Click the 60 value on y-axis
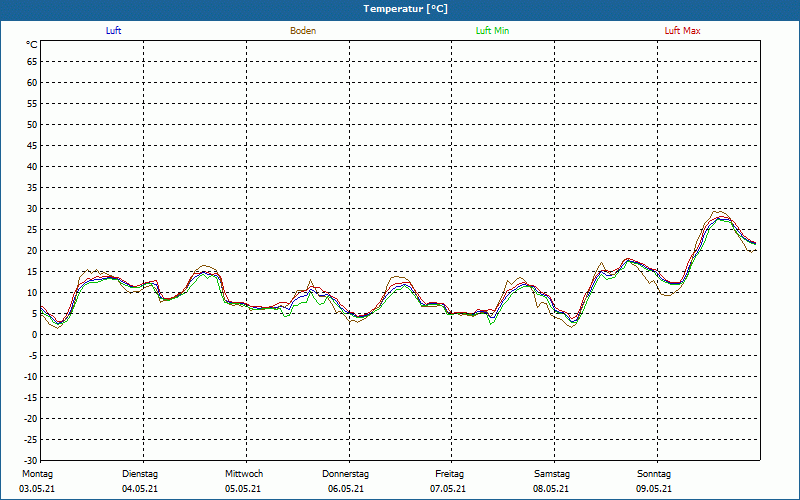The width and height of the screenshot is (800, 500). tap(32, 83)
